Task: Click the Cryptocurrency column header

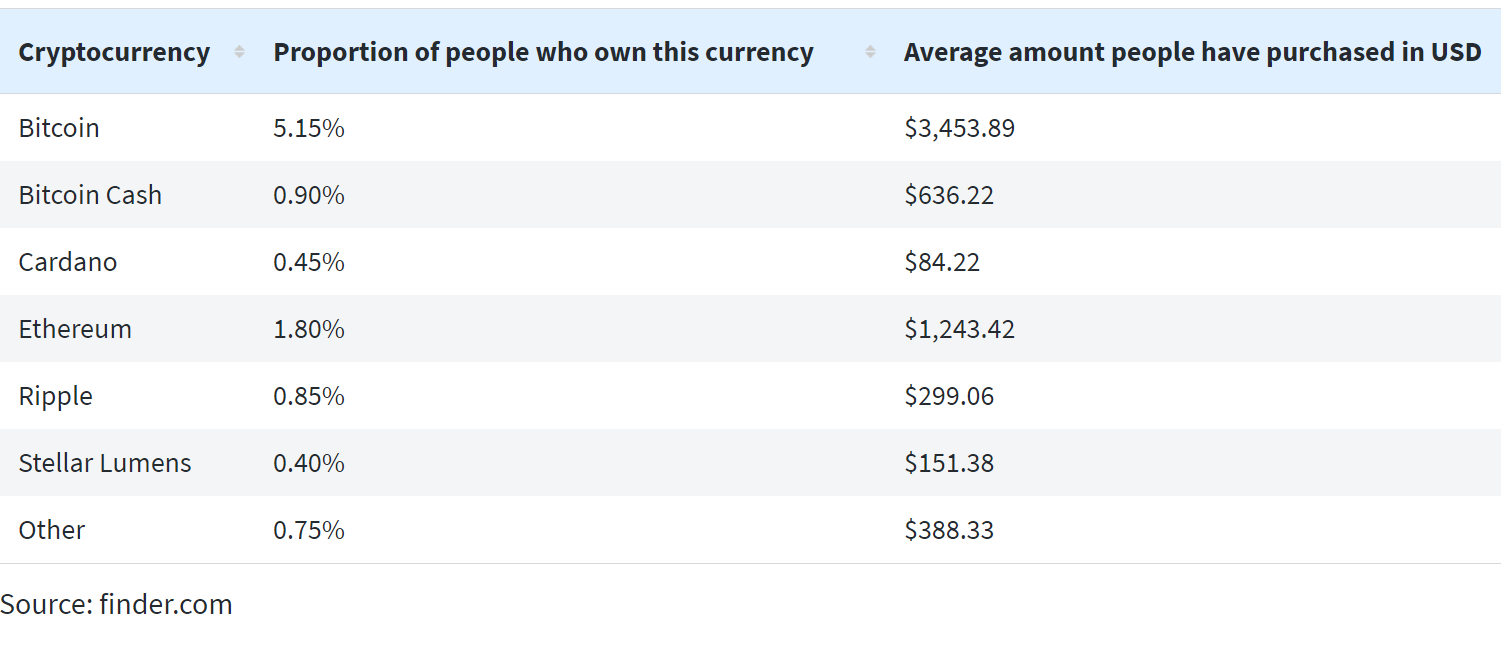Action: point(114,52)
